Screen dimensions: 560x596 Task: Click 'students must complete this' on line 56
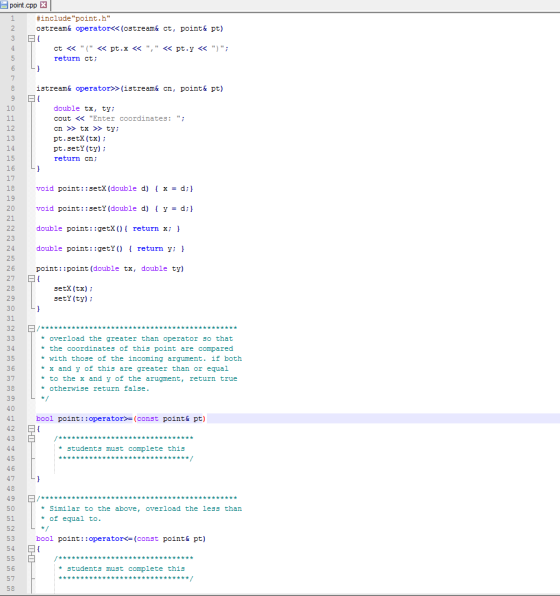point(126,569)
